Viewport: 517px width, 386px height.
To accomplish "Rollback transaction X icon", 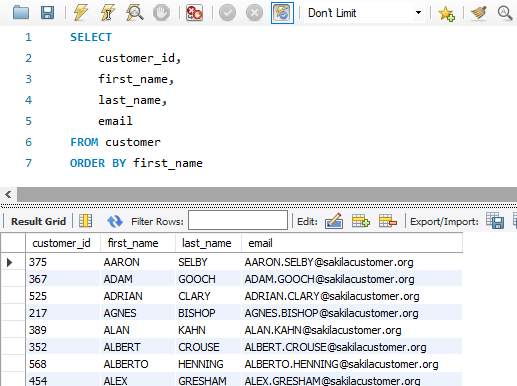I will pyautogui.click(x=254, y=13).
